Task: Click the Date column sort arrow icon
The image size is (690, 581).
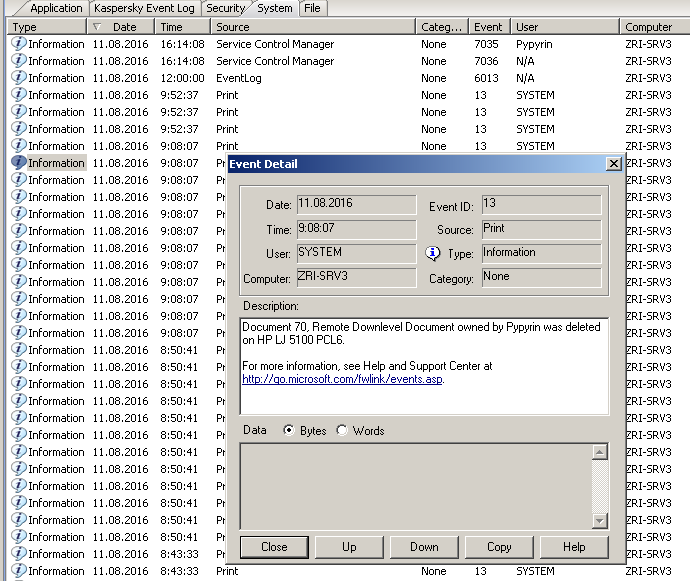Action: [96, 27]
